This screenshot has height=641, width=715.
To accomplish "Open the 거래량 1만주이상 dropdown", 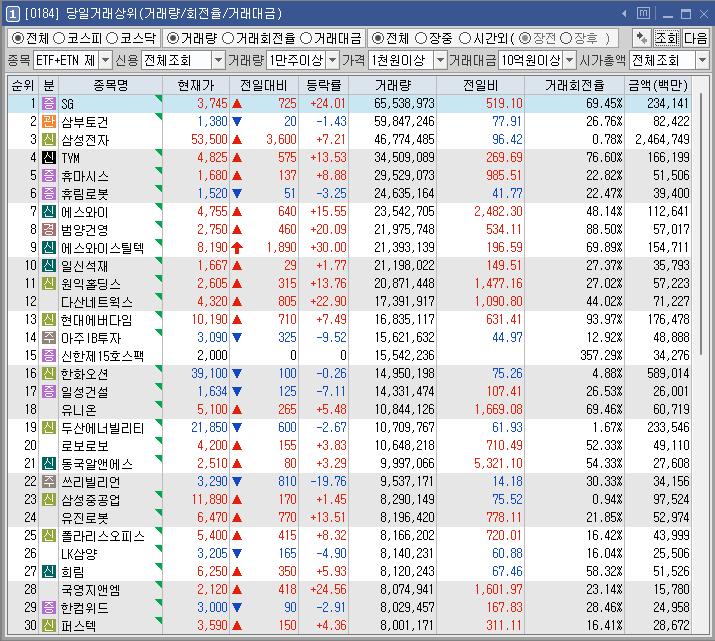I will (x=333, y=60).
